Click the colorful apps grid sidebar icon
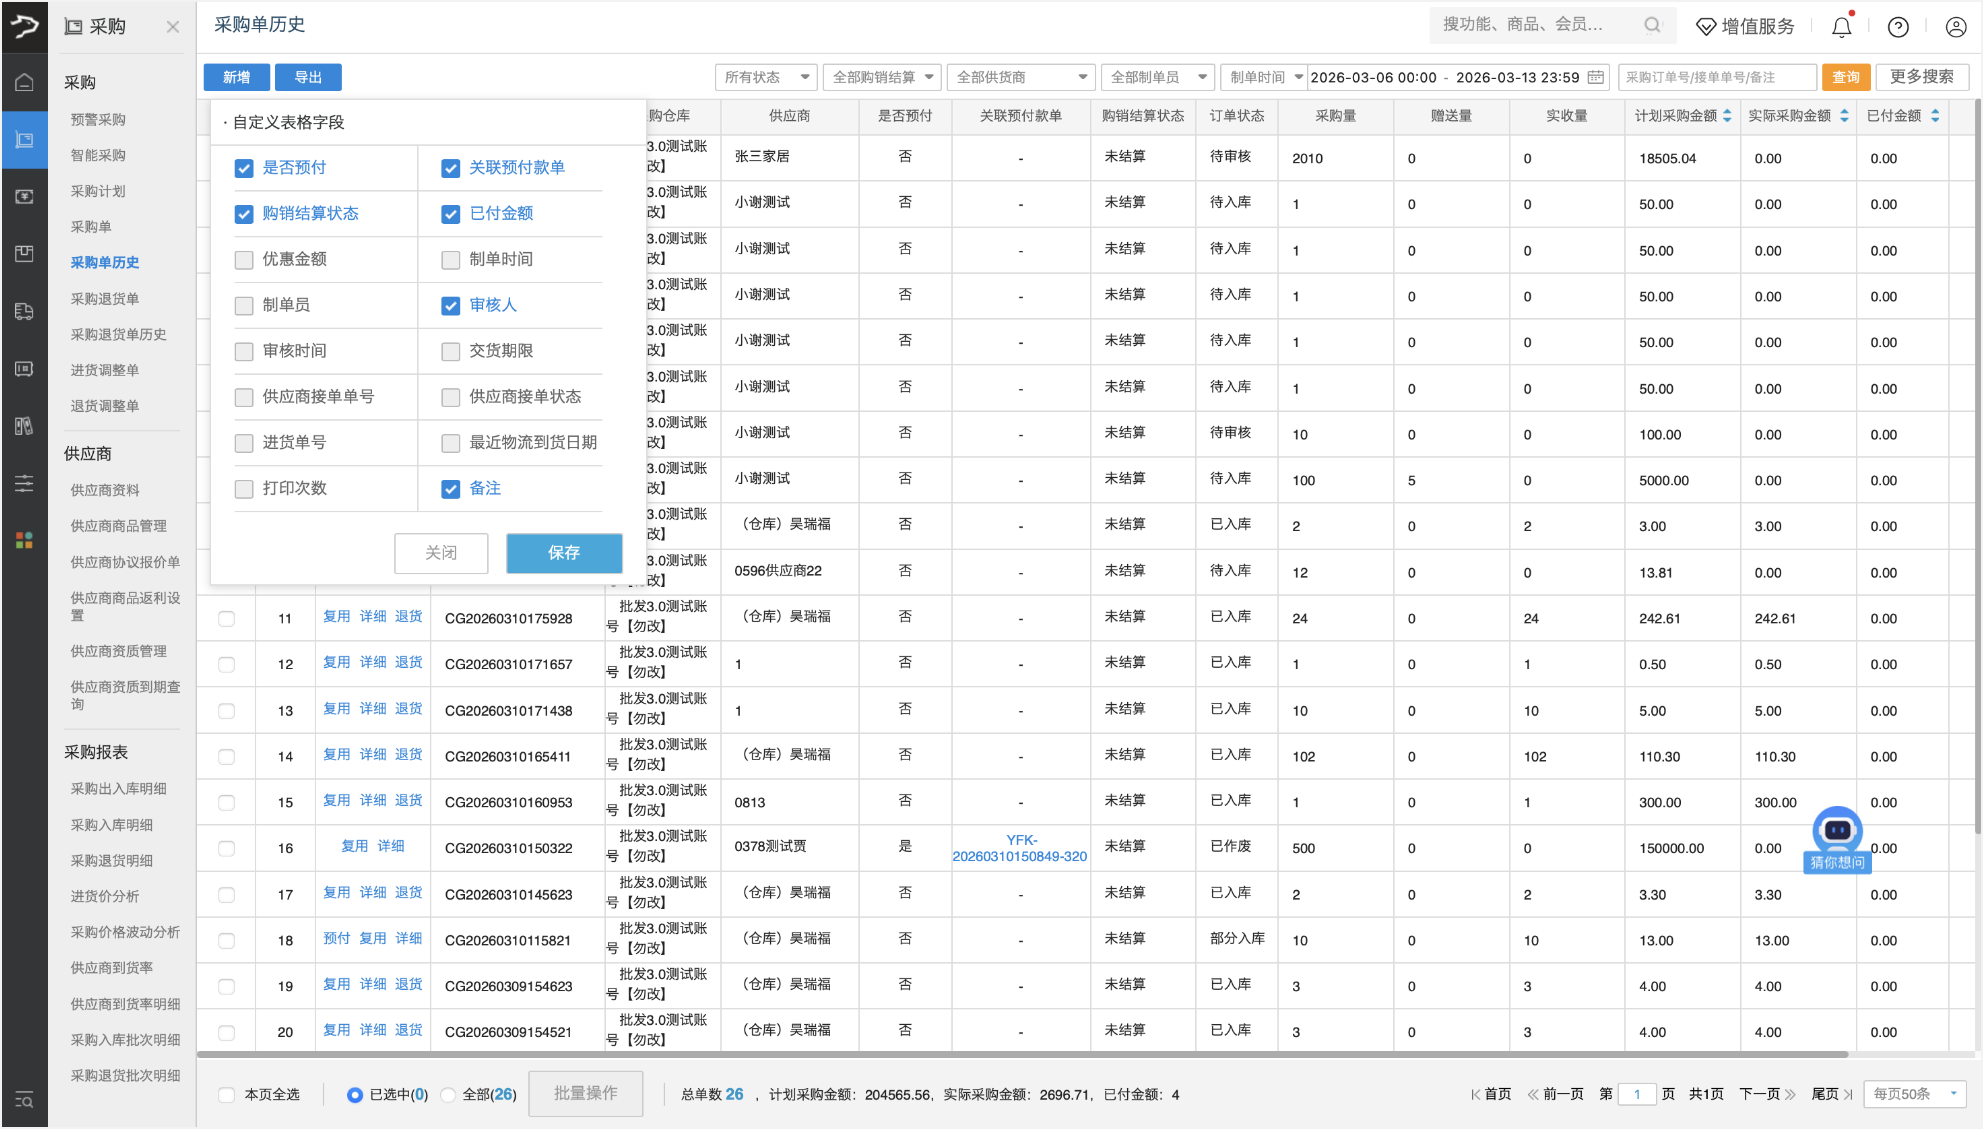The image size is (1984, 1130). [24, 540]
